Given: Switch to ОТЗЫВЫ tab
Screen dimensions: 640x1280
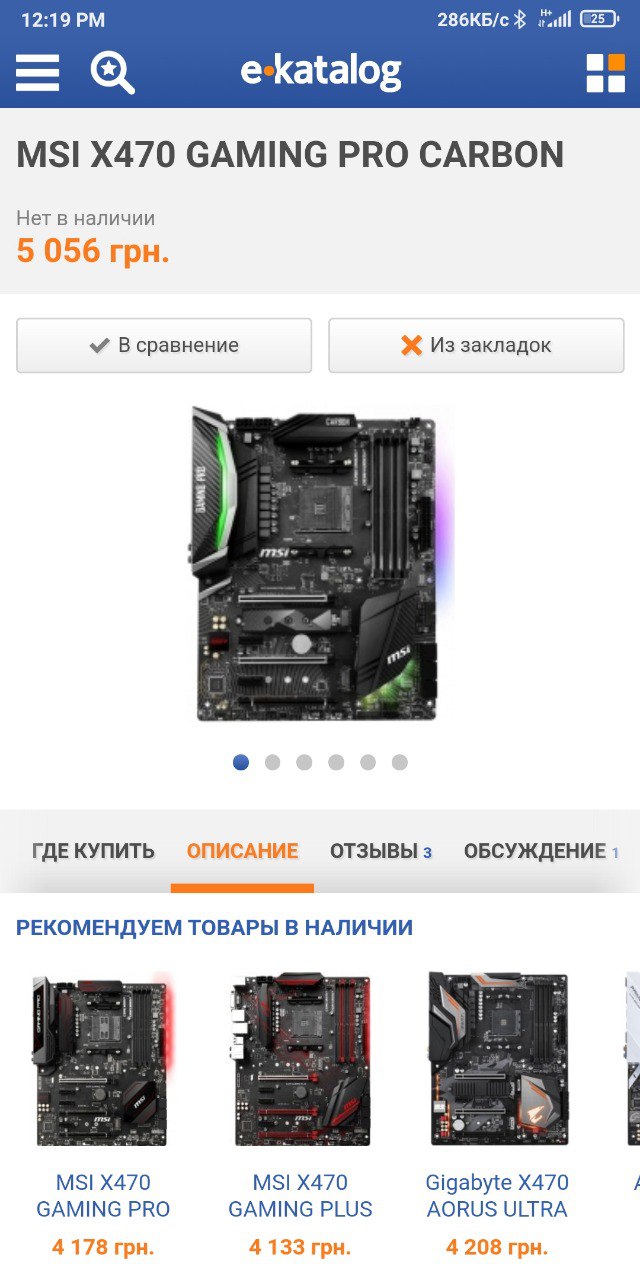Looking at the screenshot, I should pyautogui.click(x=381, y=851).
